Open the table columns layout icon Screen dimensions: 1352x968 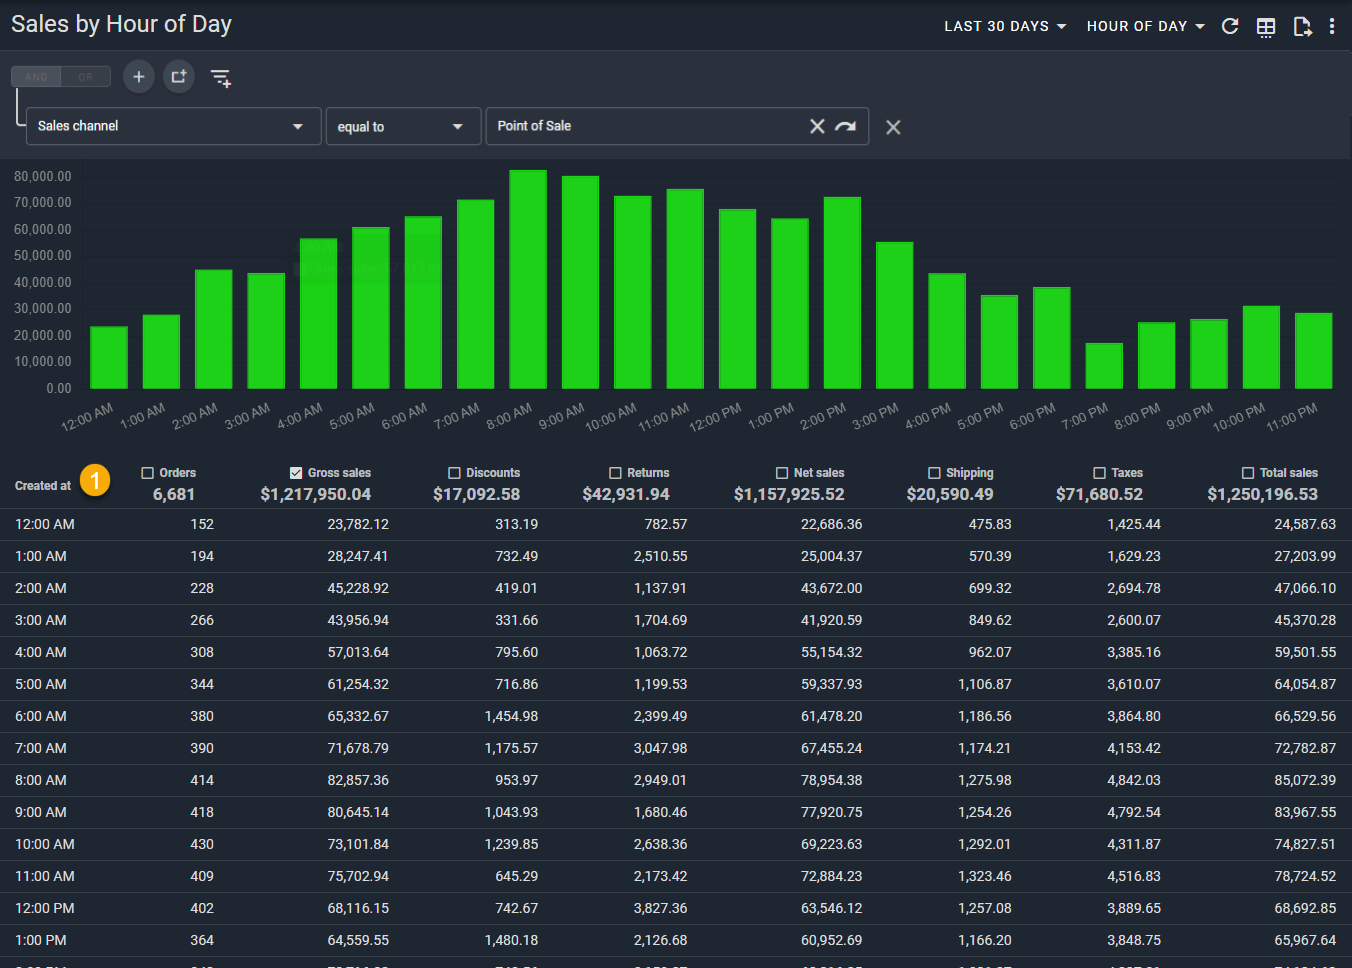click(x=1266, y=27)
